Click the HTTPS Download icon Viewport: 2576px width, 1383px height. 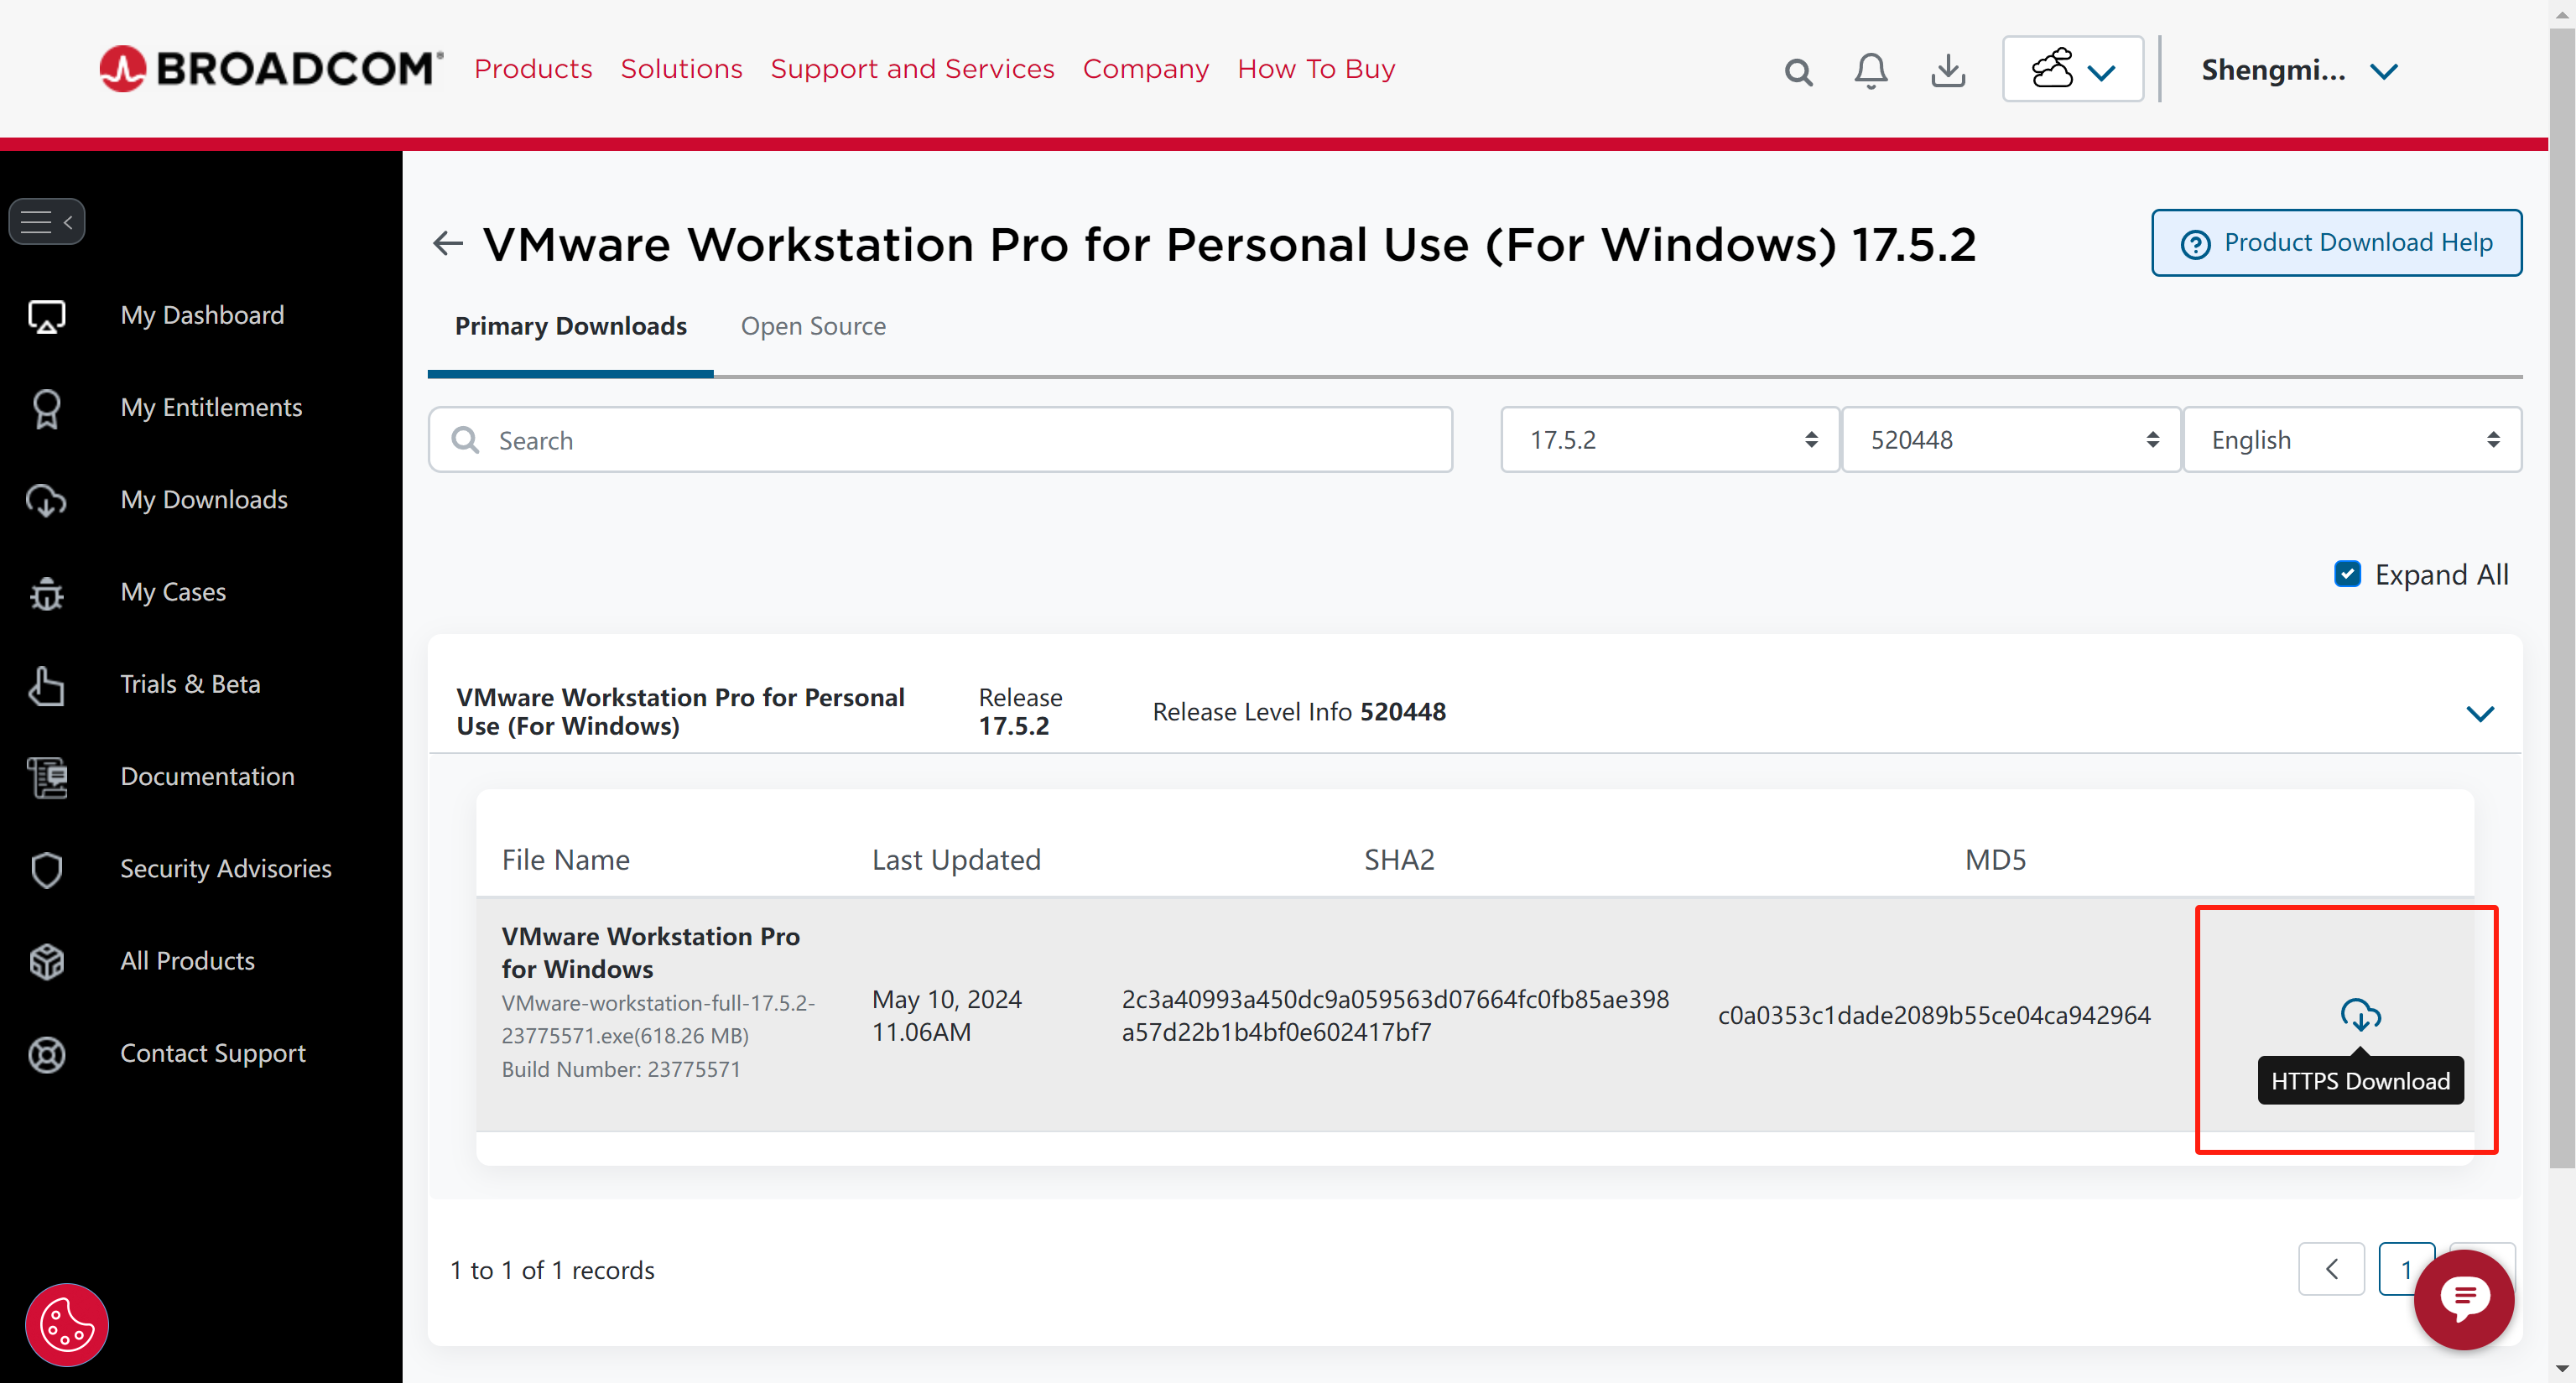pos(2358,1015)
